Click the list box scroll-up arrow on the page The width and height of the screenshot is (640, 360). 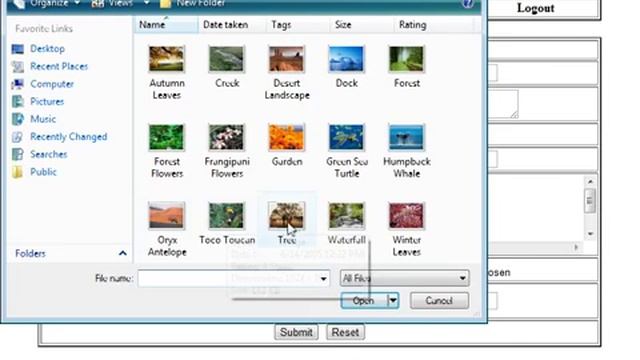(x=590, y=181)
